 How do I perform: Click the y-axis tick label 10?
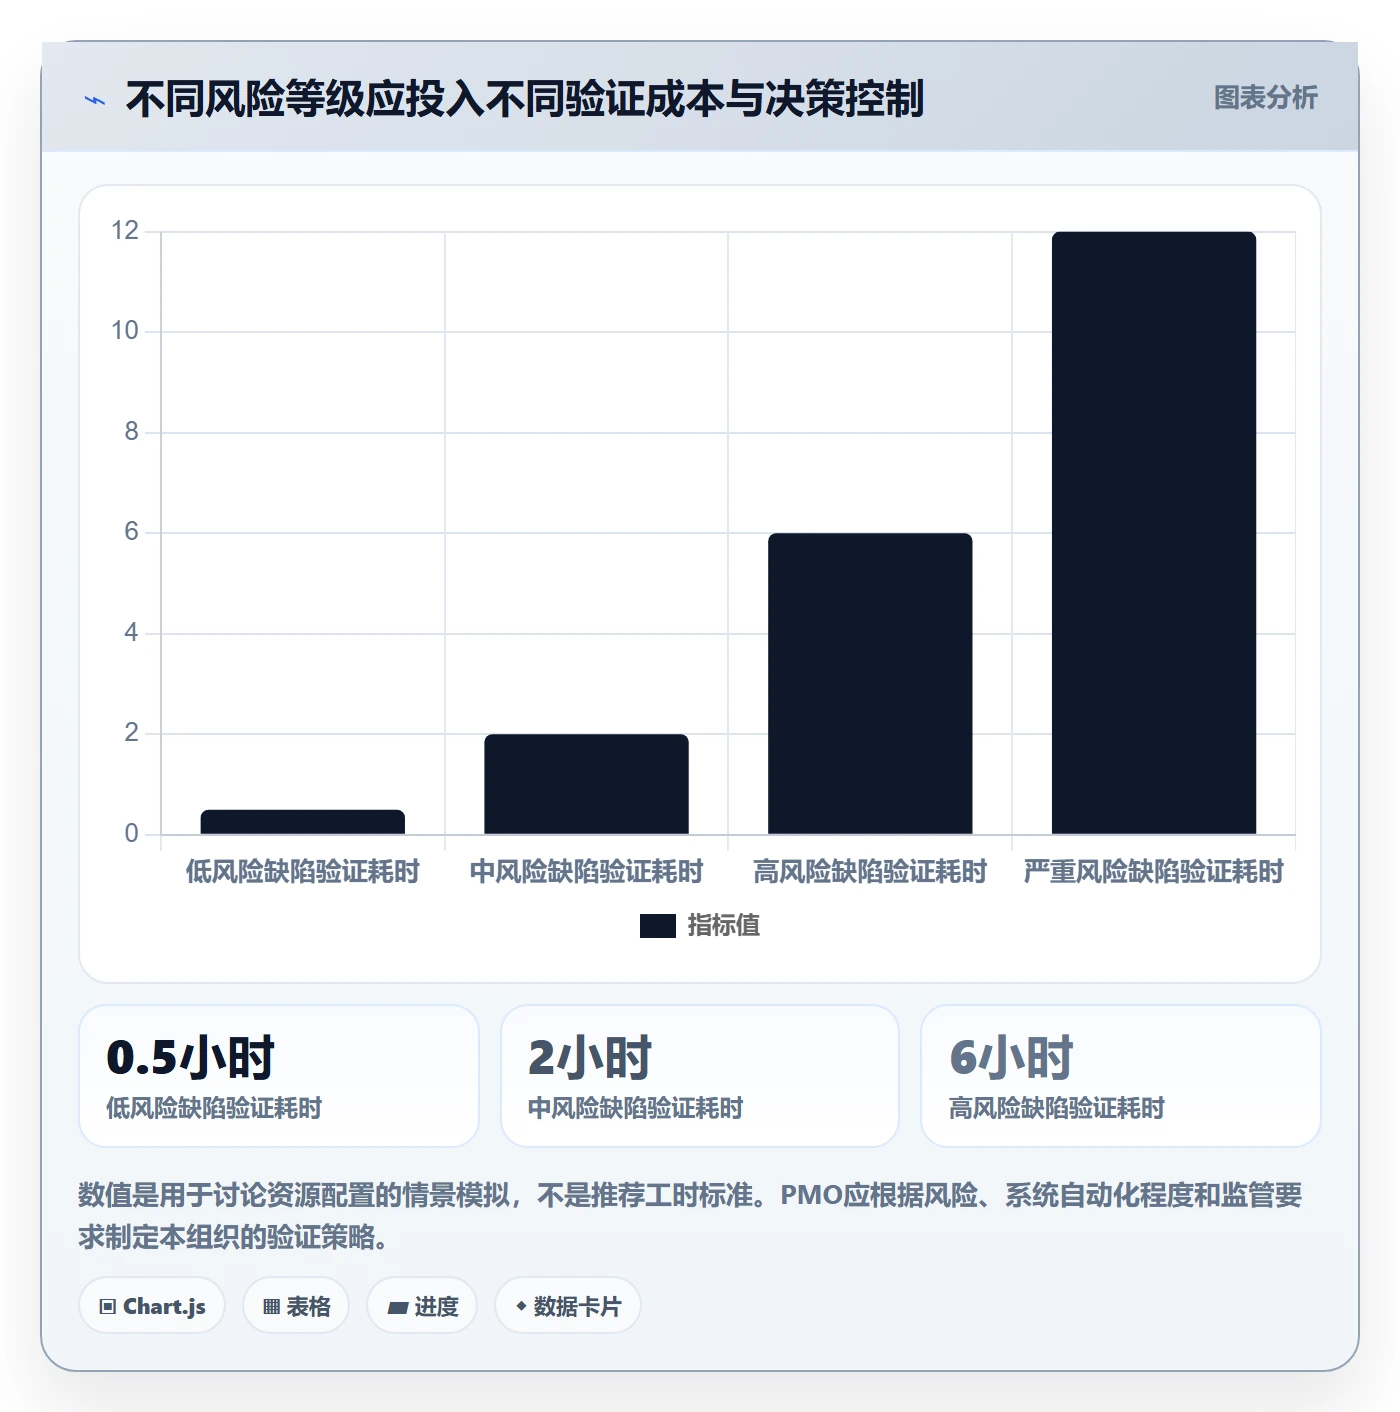pos(125,331)
